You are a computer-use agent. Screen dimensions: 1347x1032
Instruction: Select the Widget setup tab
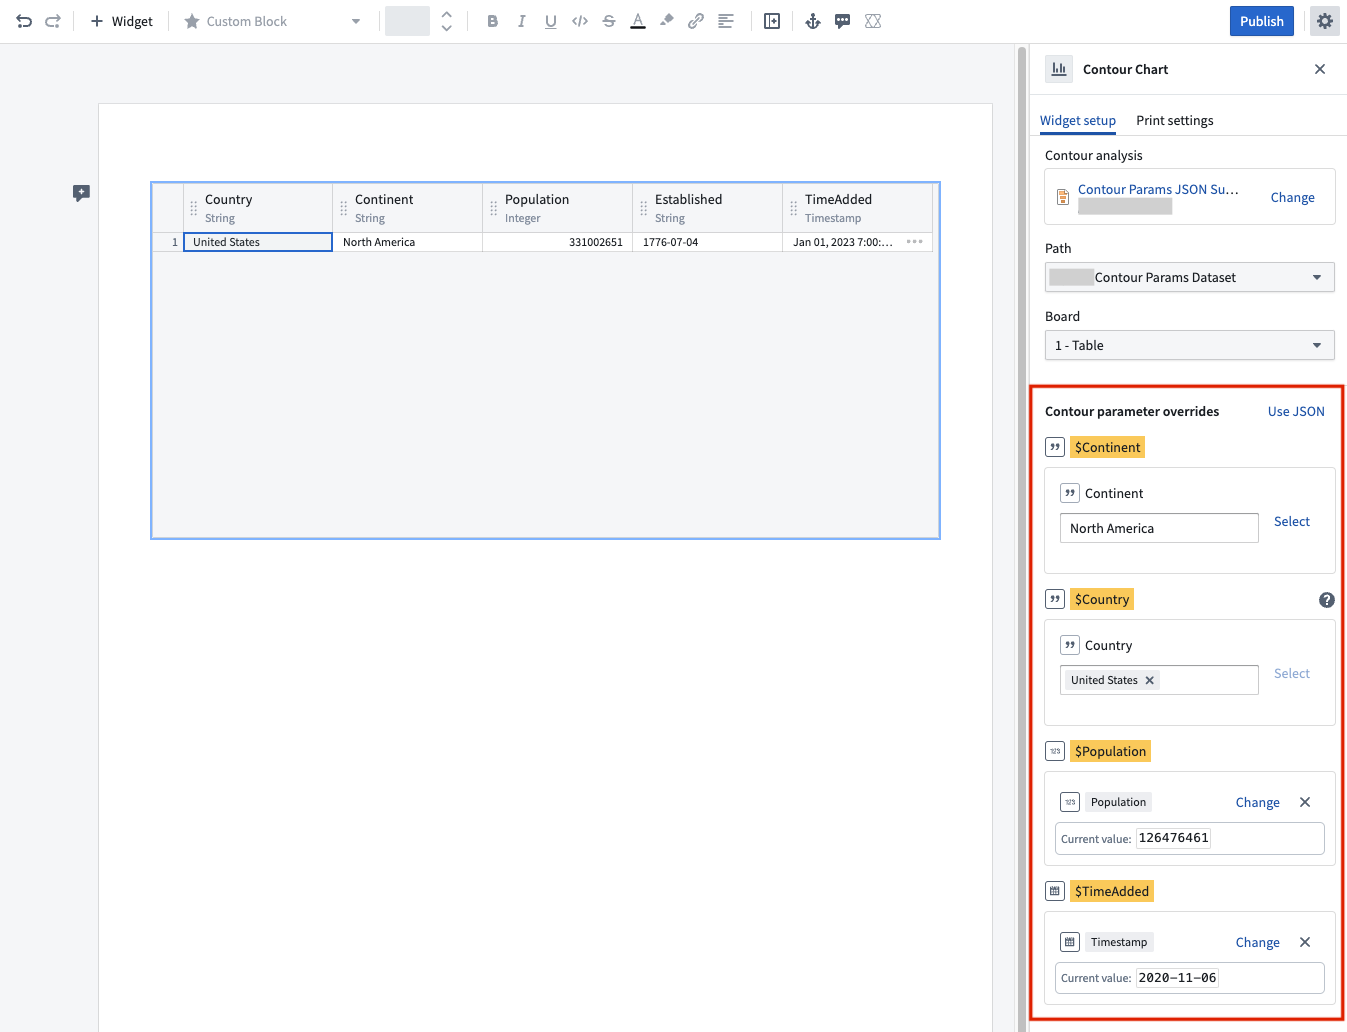pos(1078,120)
